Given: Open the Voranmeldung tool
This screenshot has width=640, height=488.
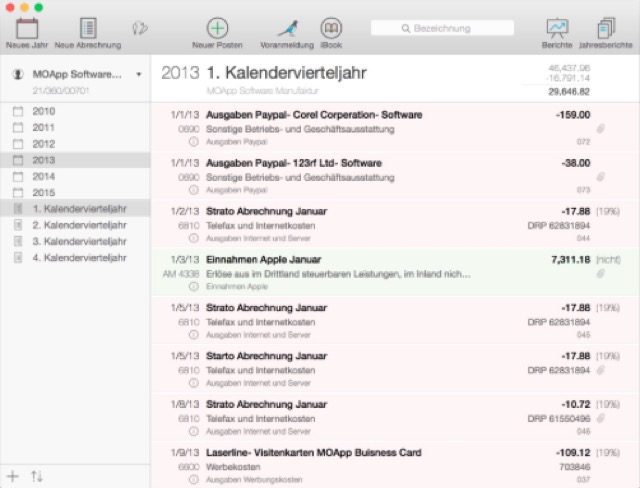Looking at the screenshot, I should pos(287,28).
